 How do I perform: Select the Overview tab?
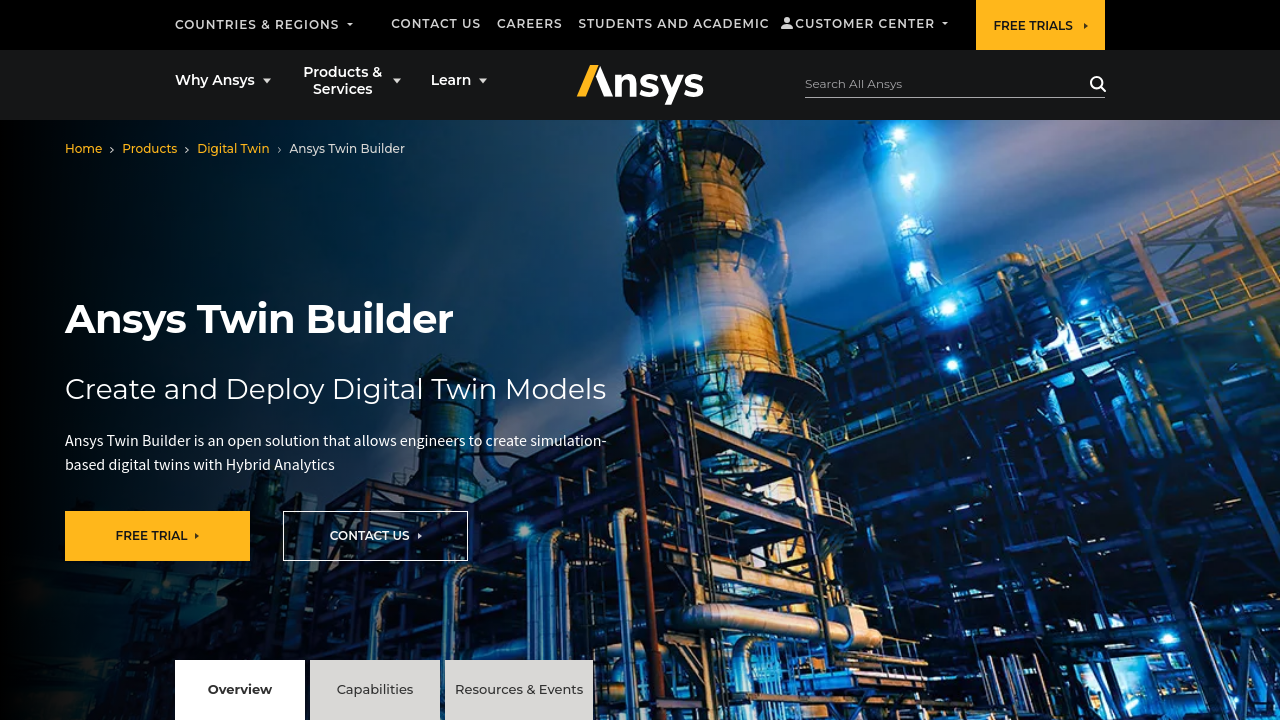pyautogui.click(x=240, y=690)
